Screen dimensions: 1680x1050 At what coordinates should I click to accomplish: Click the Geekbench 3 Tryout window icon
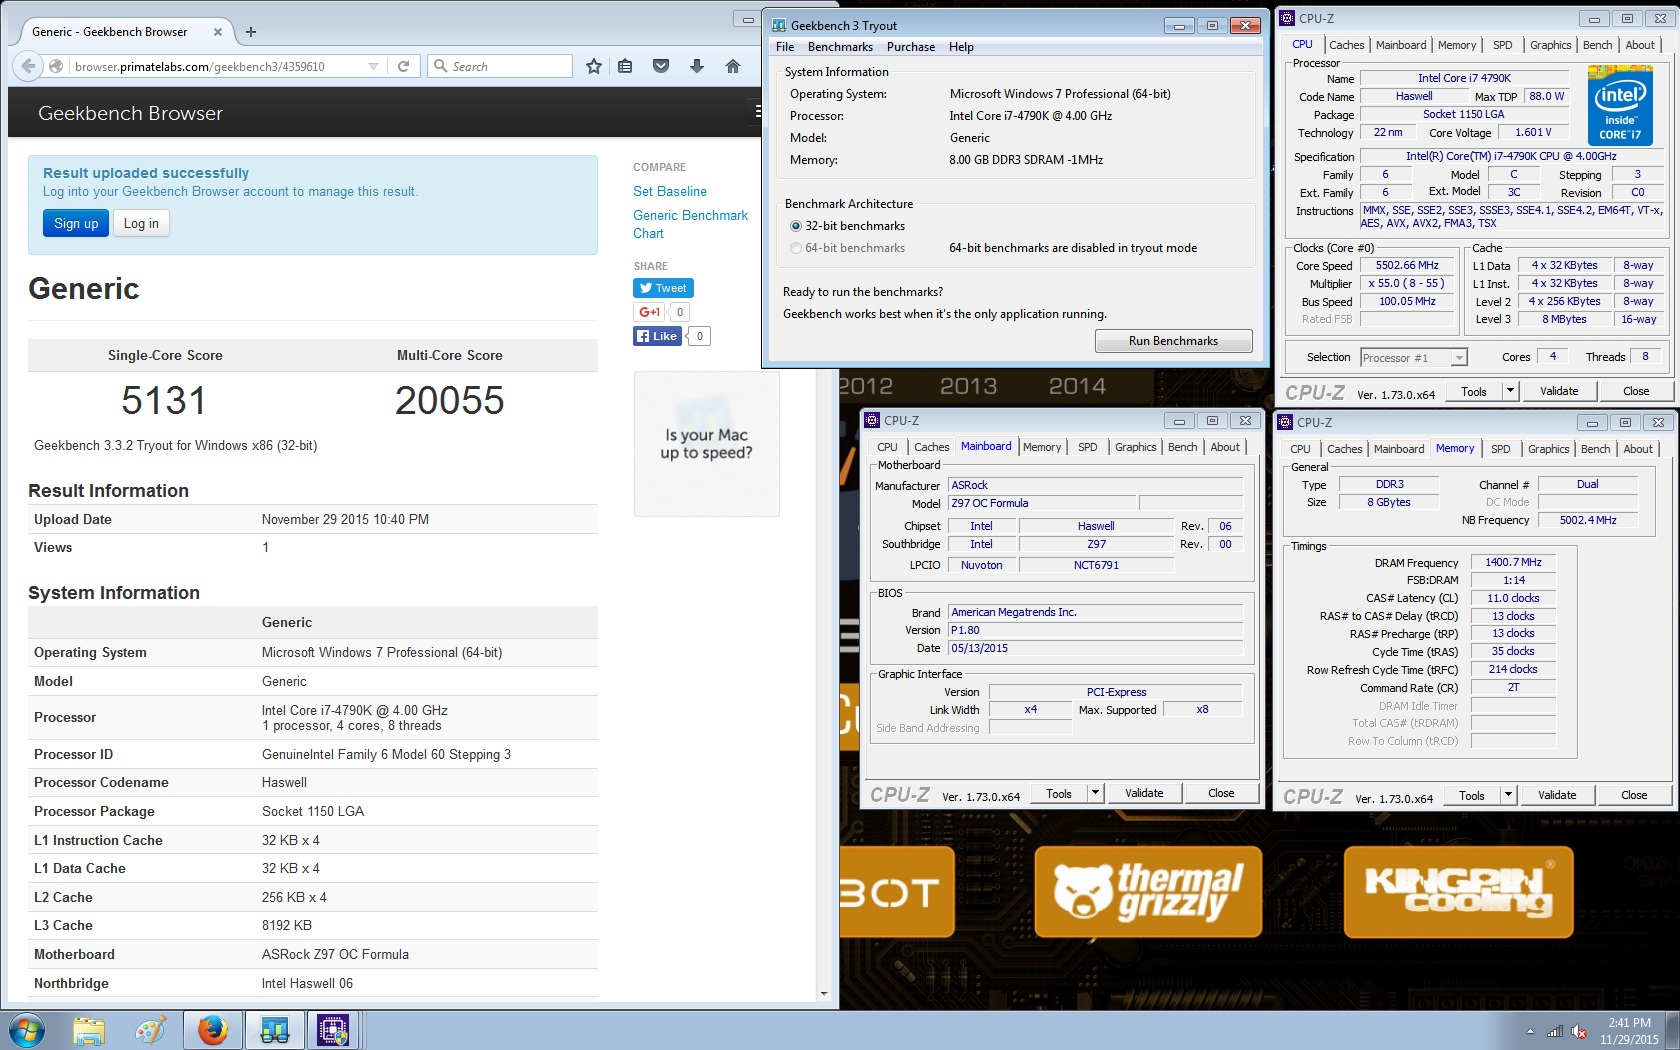[779, 25]
